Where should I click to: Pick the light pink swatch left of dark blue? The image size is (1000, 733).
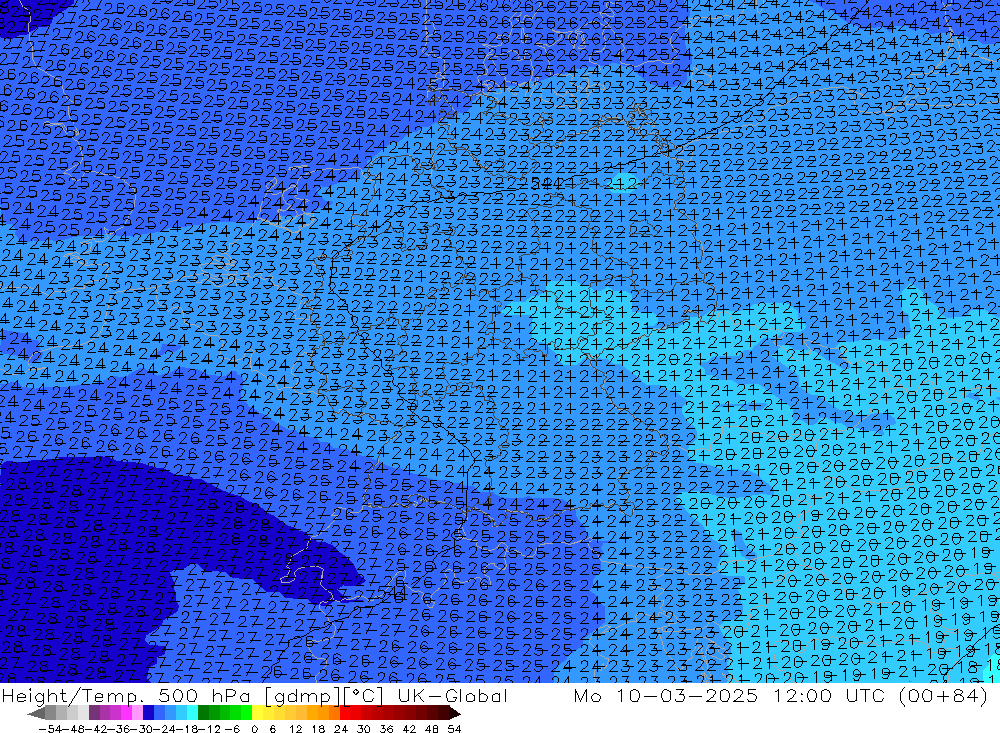137,713
